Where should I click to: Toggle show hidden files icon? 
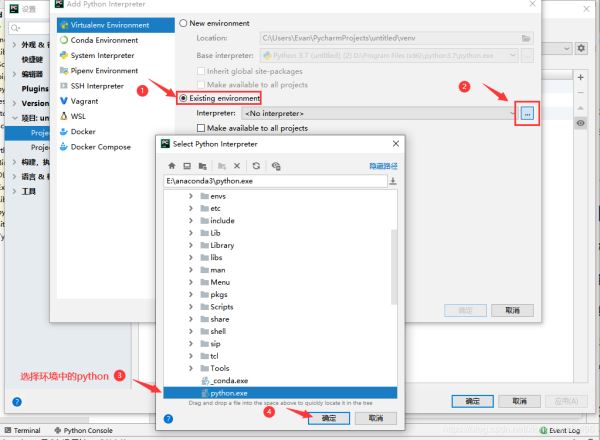(x=276, y=166)
